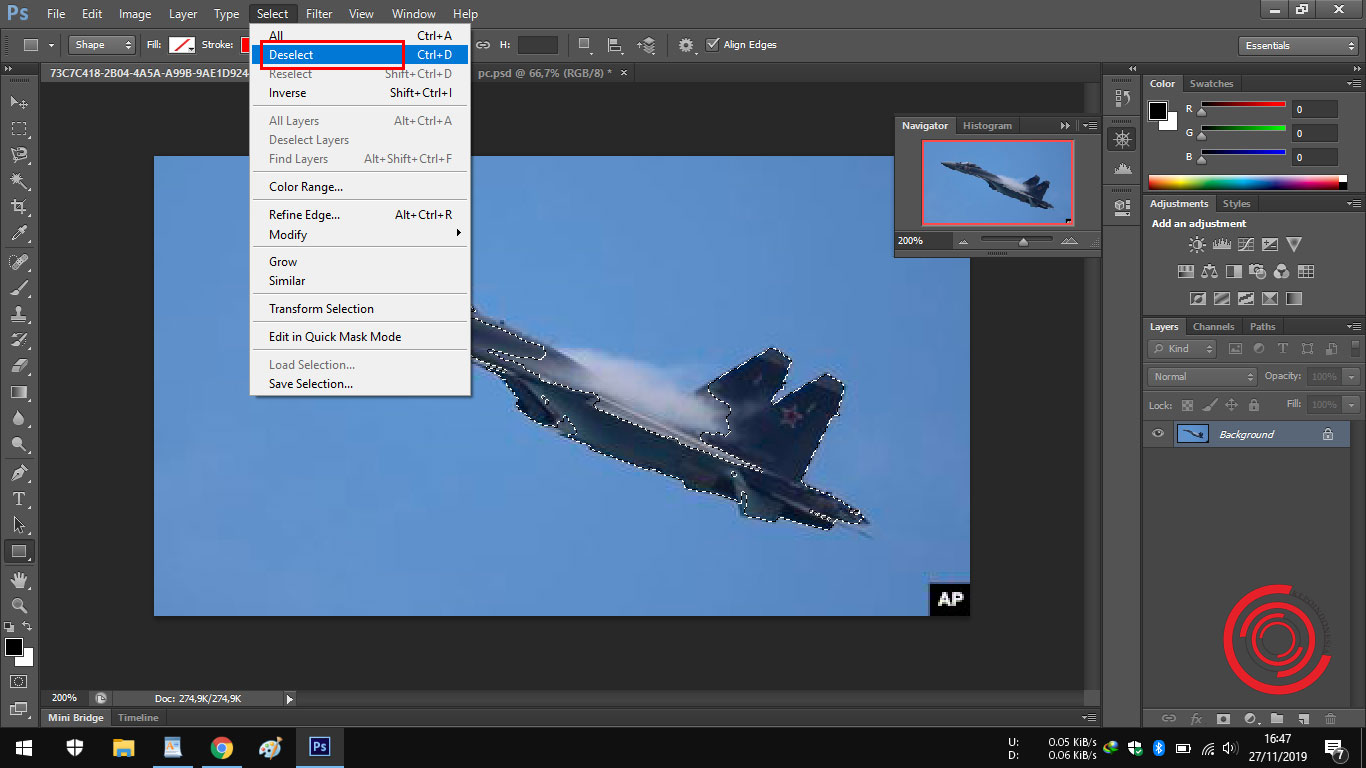Toggle the Align Edges checkbox
Image resolution: width=1366 pixels, height=768 pixels.
(x=713, y=44)
